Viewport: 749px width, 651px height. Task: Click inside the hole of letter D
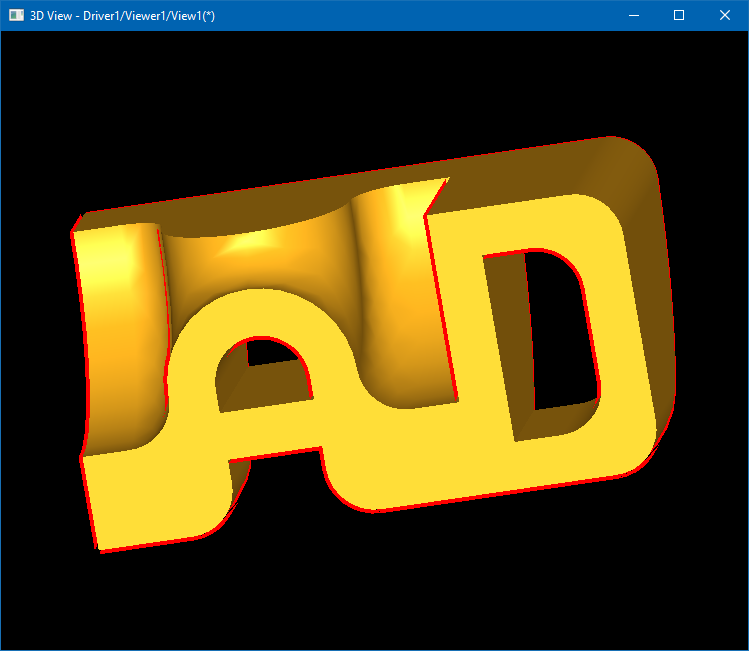pos(560,330)
